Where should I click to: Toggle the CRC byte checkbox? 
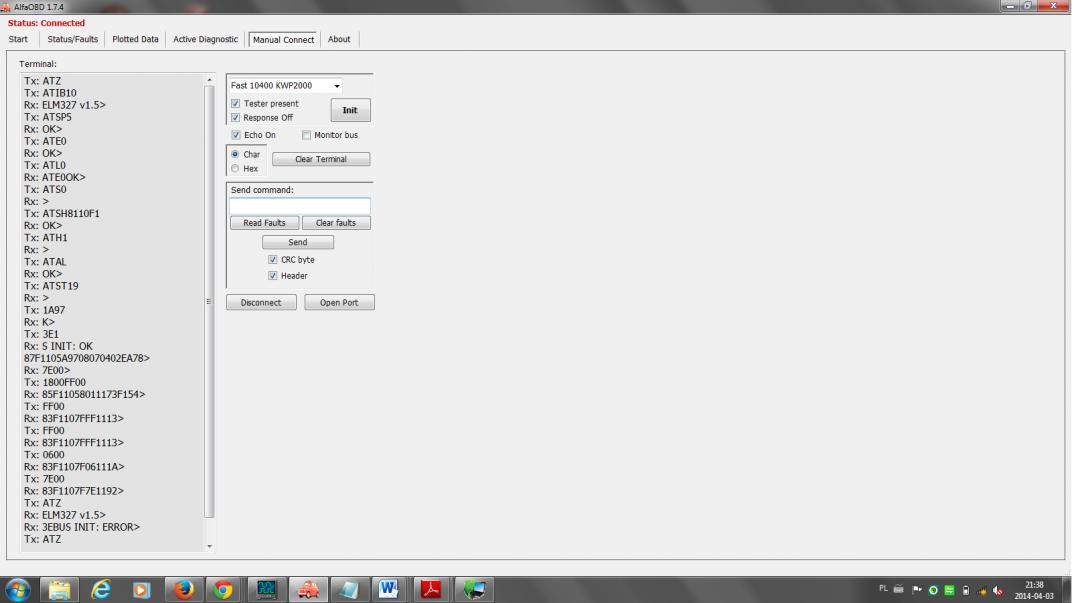(273, 260)
